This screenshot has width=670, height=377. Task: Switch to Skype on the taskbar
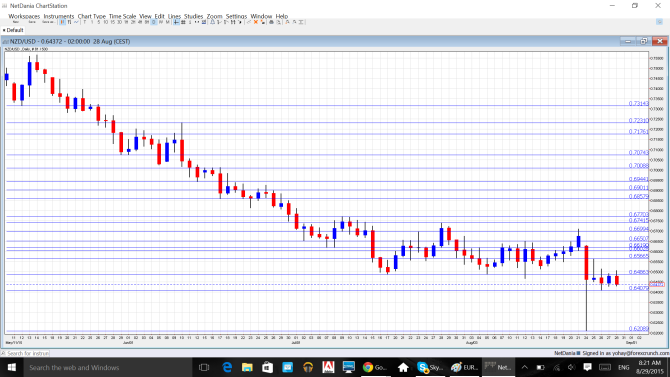pos(429,368)
